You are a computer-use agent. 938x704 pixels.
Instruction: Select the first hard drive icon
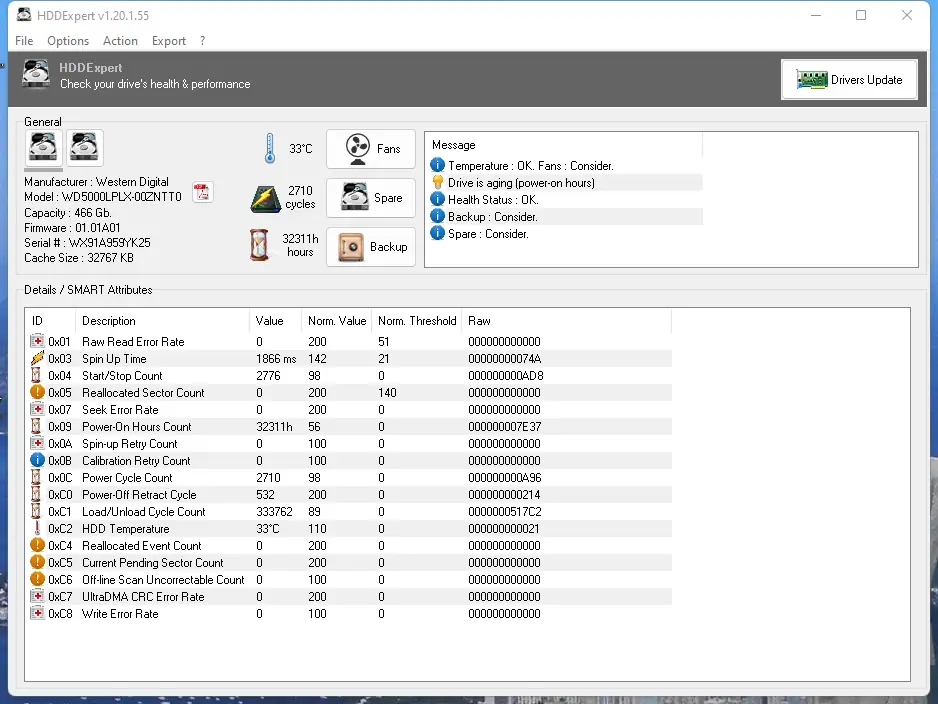(43, 148)
